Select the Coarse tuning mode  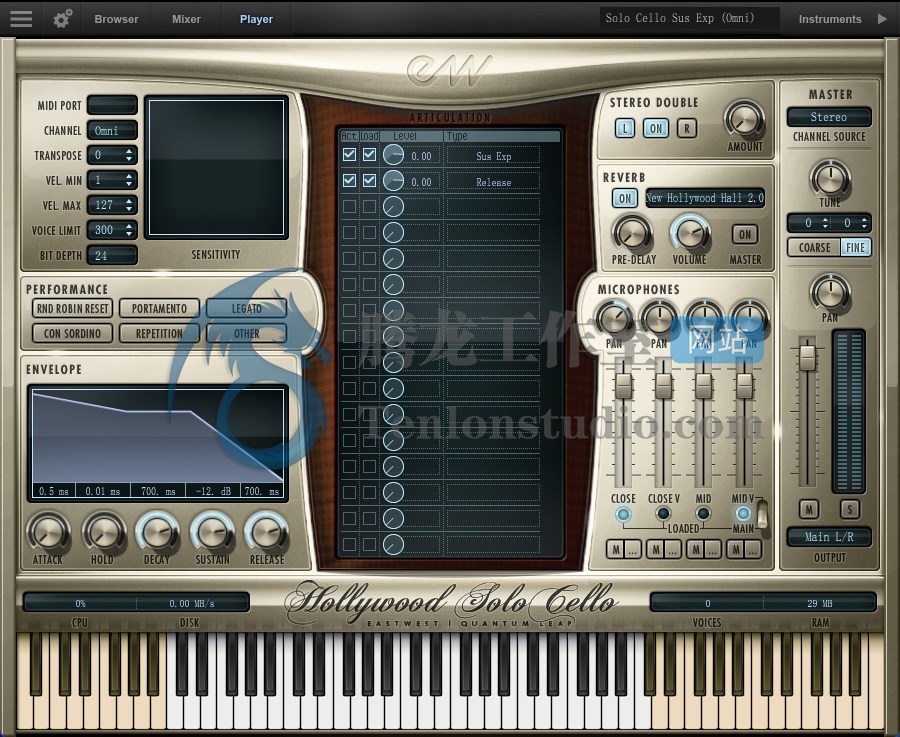pos(814,247)
